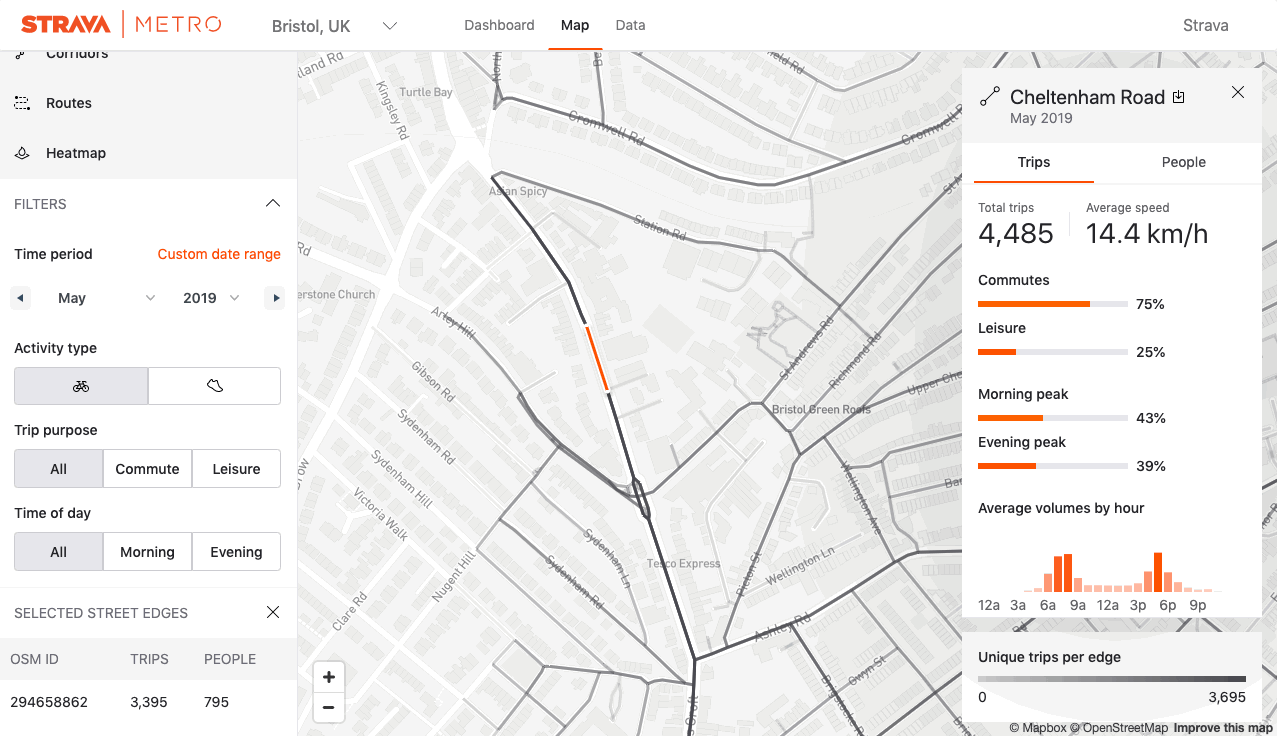Click the 795 people value
1277x736 pixels.
(x=217, y=702)
